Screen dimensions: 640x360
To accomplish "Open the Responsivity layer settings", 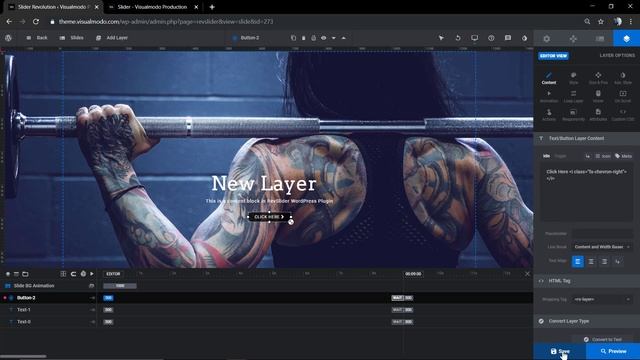I will click(573, 115).
